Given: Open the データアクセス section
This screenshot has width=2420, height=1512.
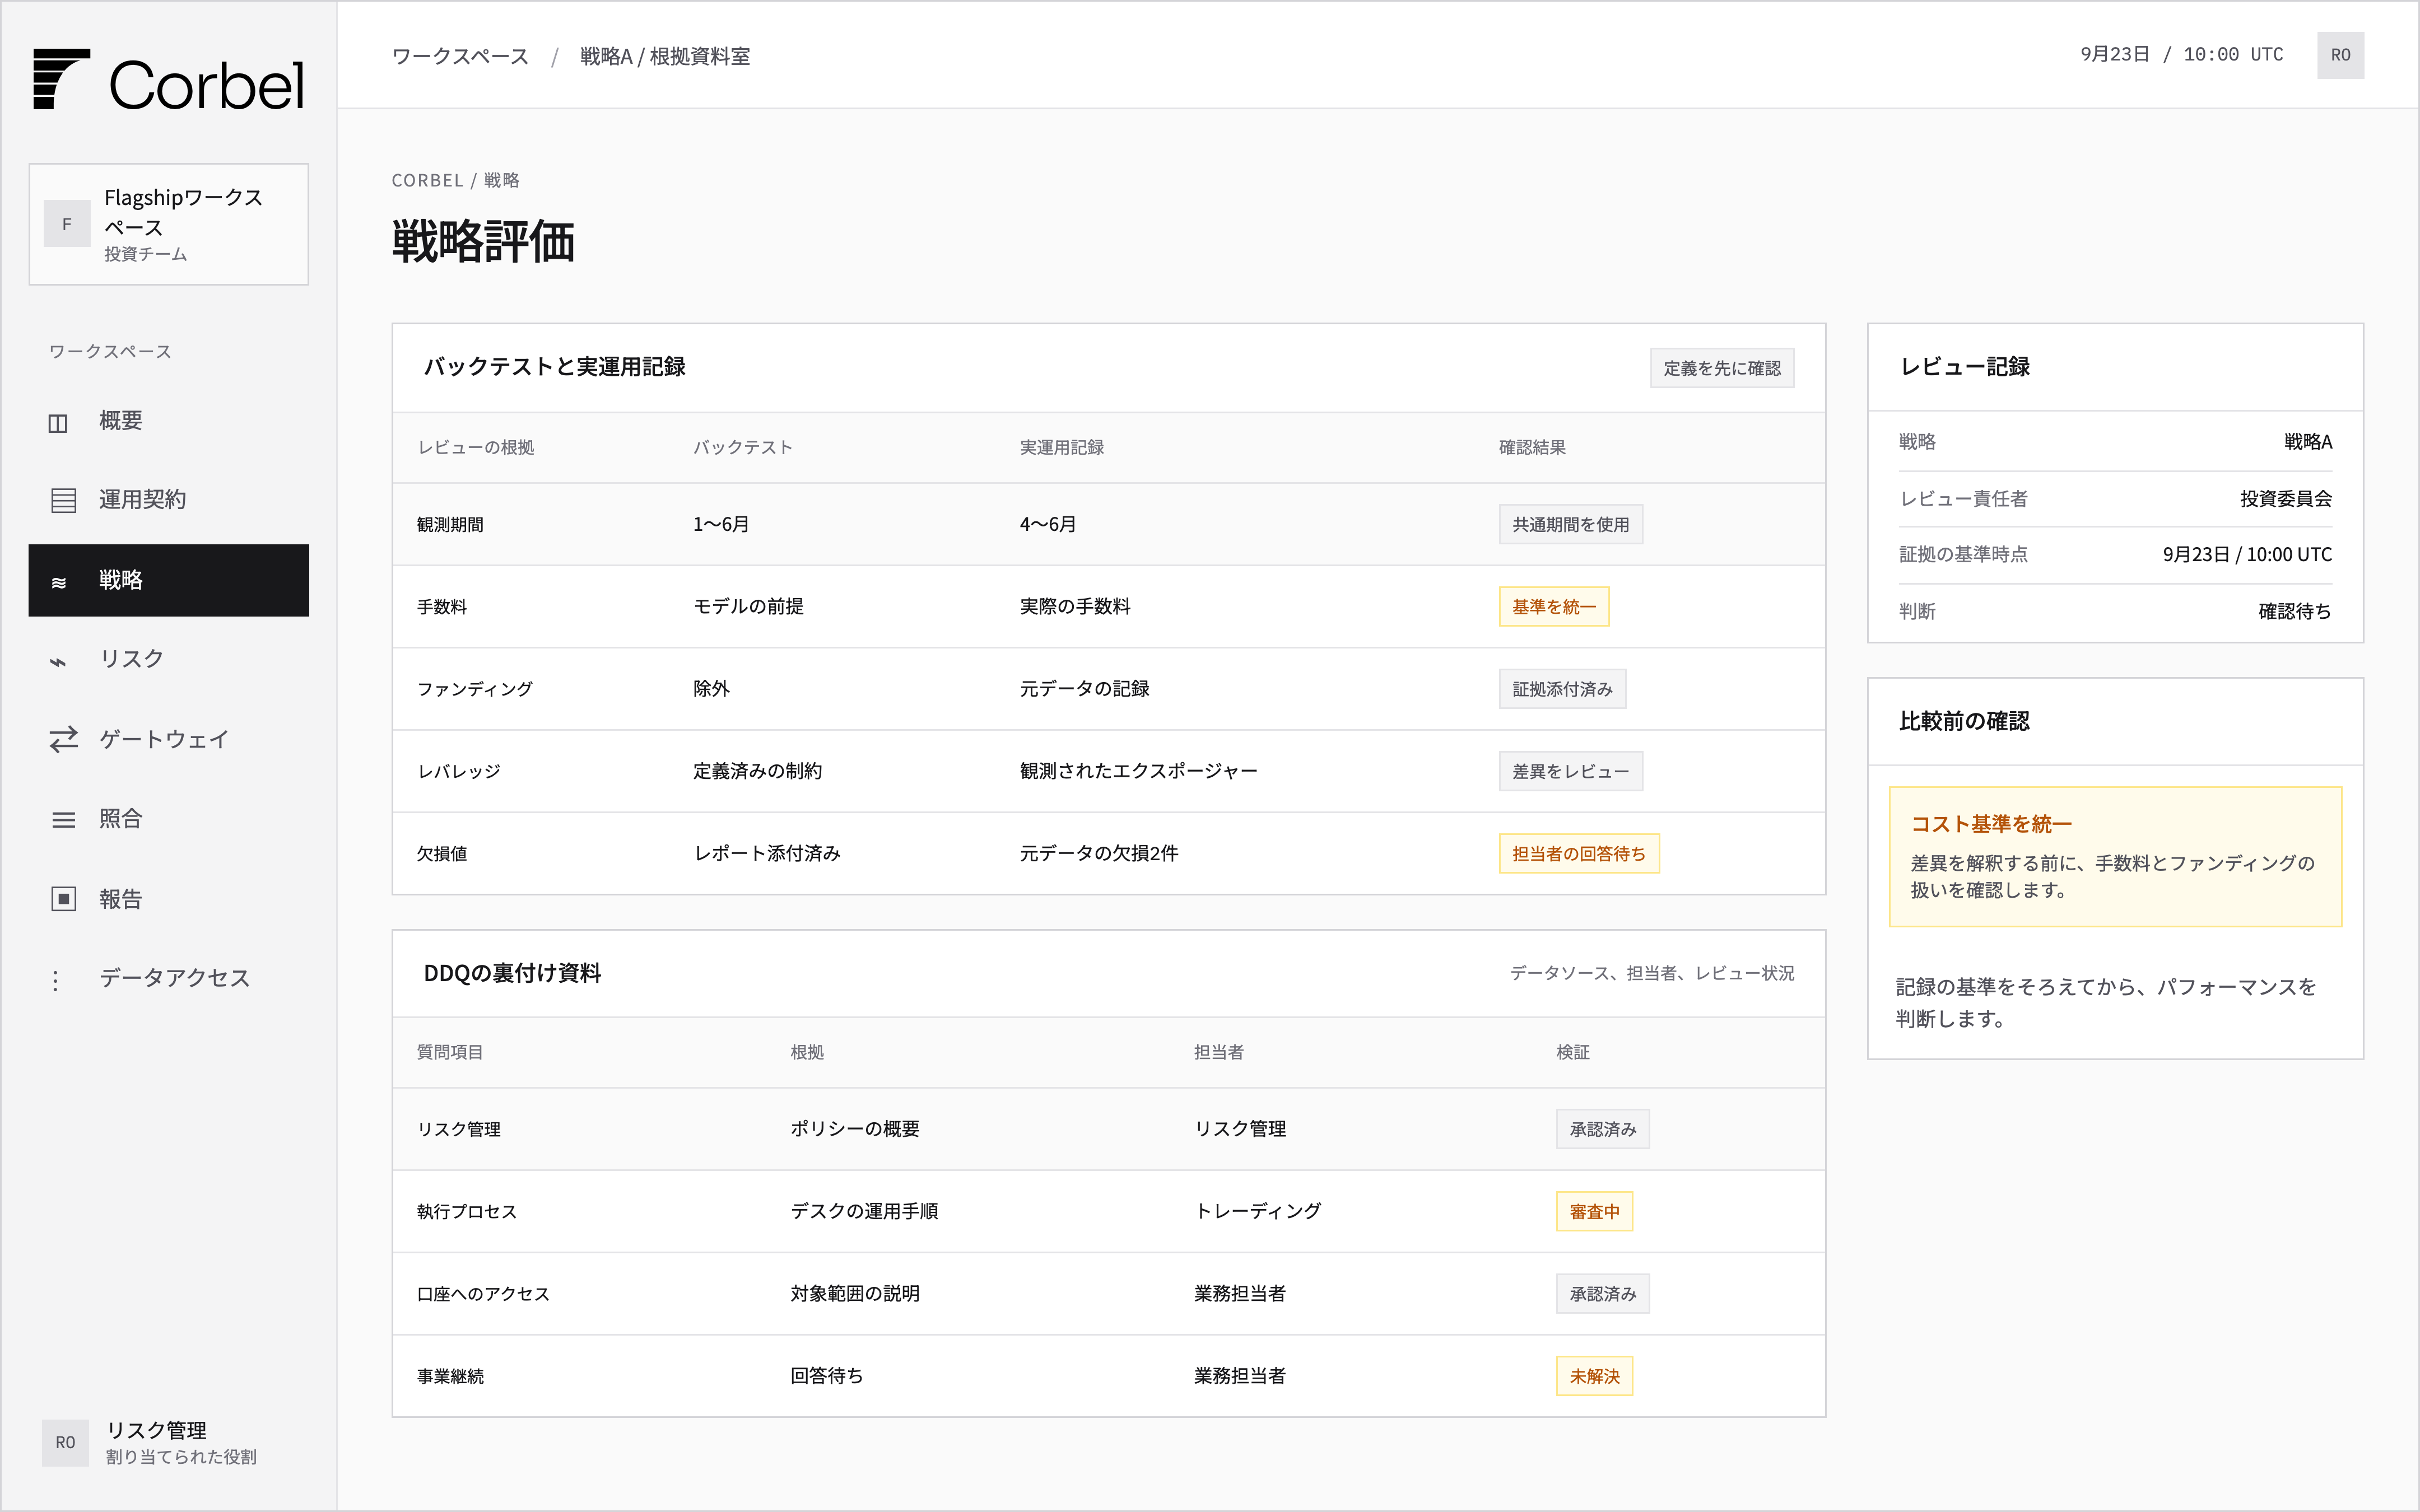Looking at the screenshot, I should click(x=168, y=978).
